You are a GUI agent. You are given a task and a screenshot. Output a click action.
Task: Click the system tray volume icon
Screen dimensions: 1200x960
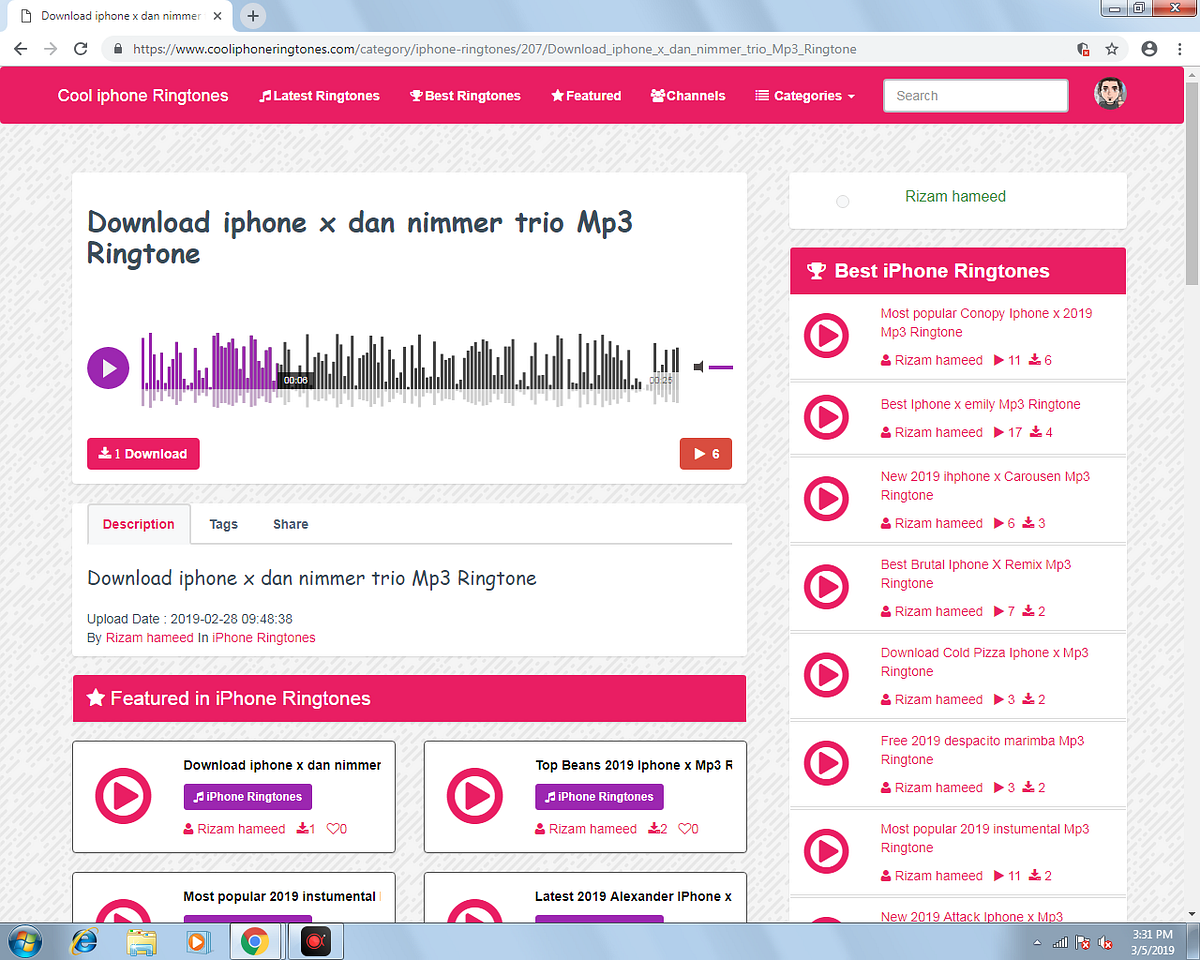tap(1106, 942)
